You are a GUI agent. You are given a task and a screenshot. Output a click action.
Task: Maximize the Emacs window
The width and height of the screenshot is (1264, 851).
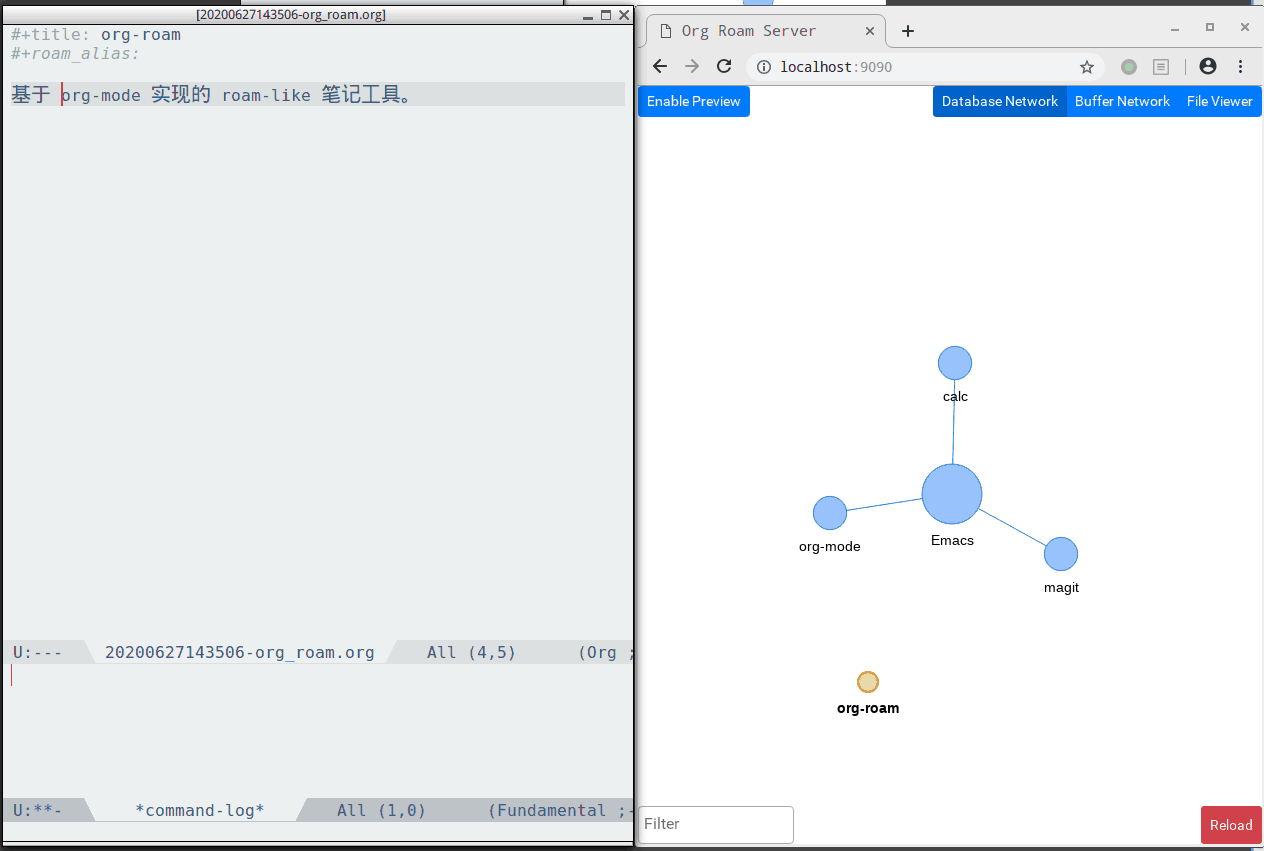pos(606,15)
